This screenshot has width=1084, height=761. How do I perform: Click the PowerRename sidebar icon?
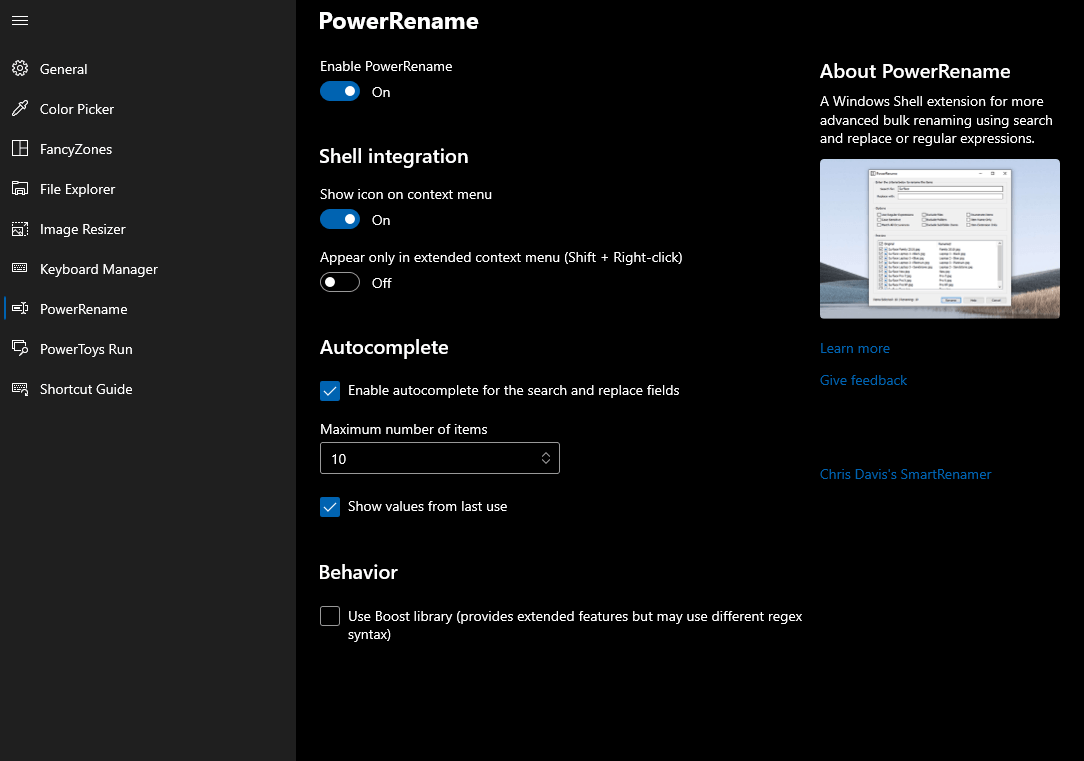coord(19,308)
